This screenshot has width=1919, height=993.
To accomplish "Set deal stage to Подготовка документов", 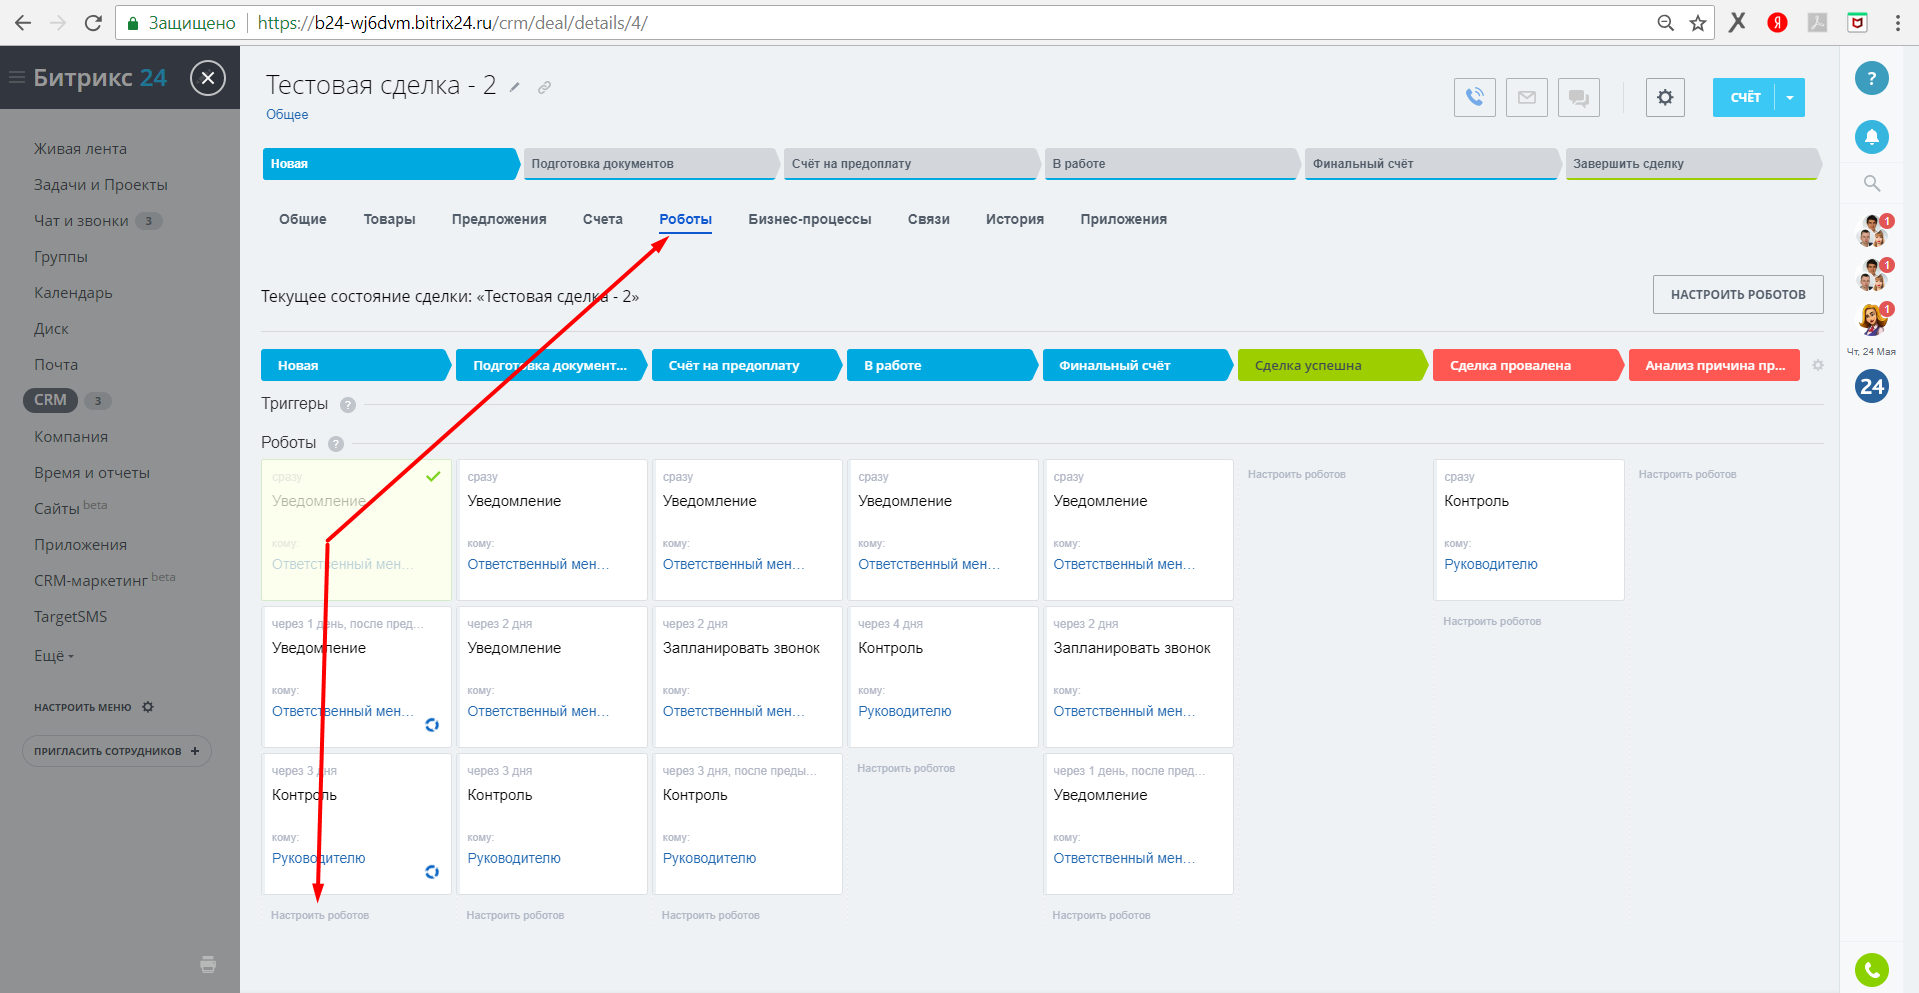I will coord(650,163).
